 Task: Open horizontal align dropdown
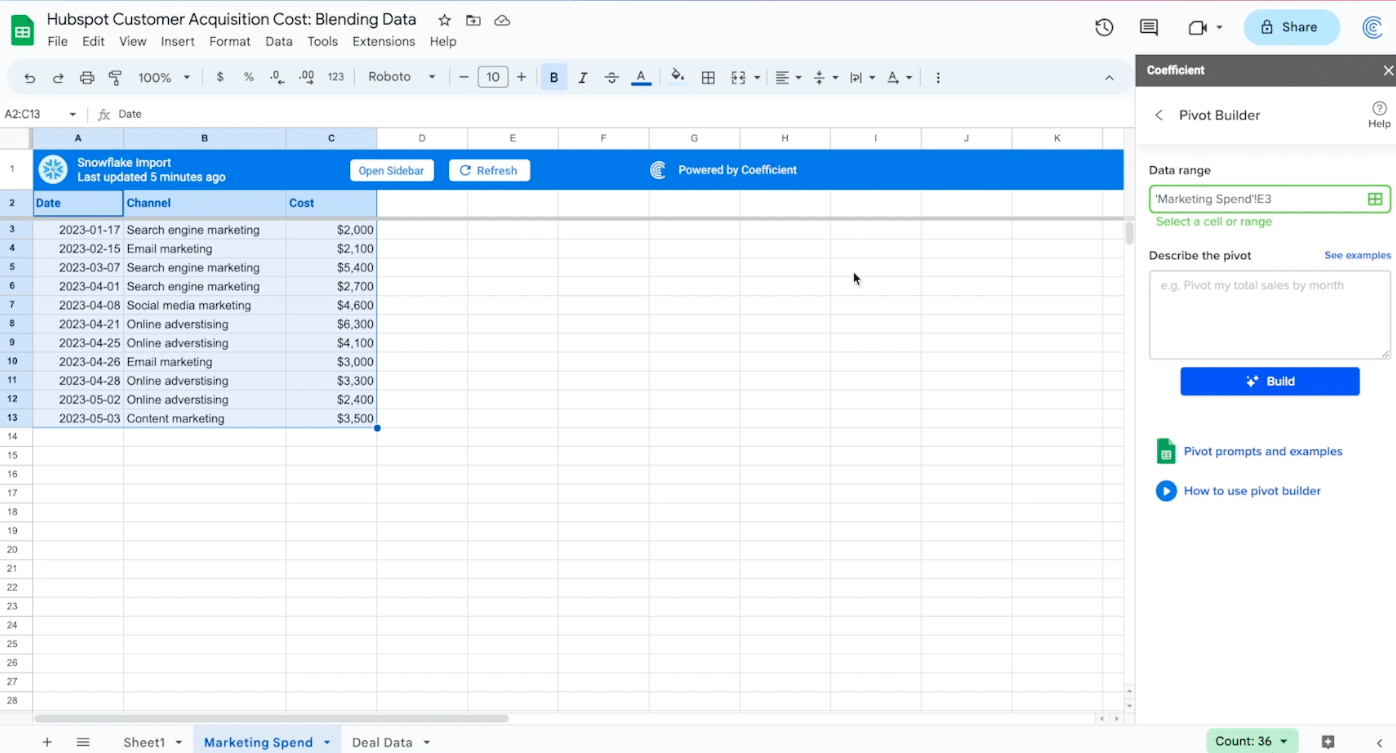[788, 77]
